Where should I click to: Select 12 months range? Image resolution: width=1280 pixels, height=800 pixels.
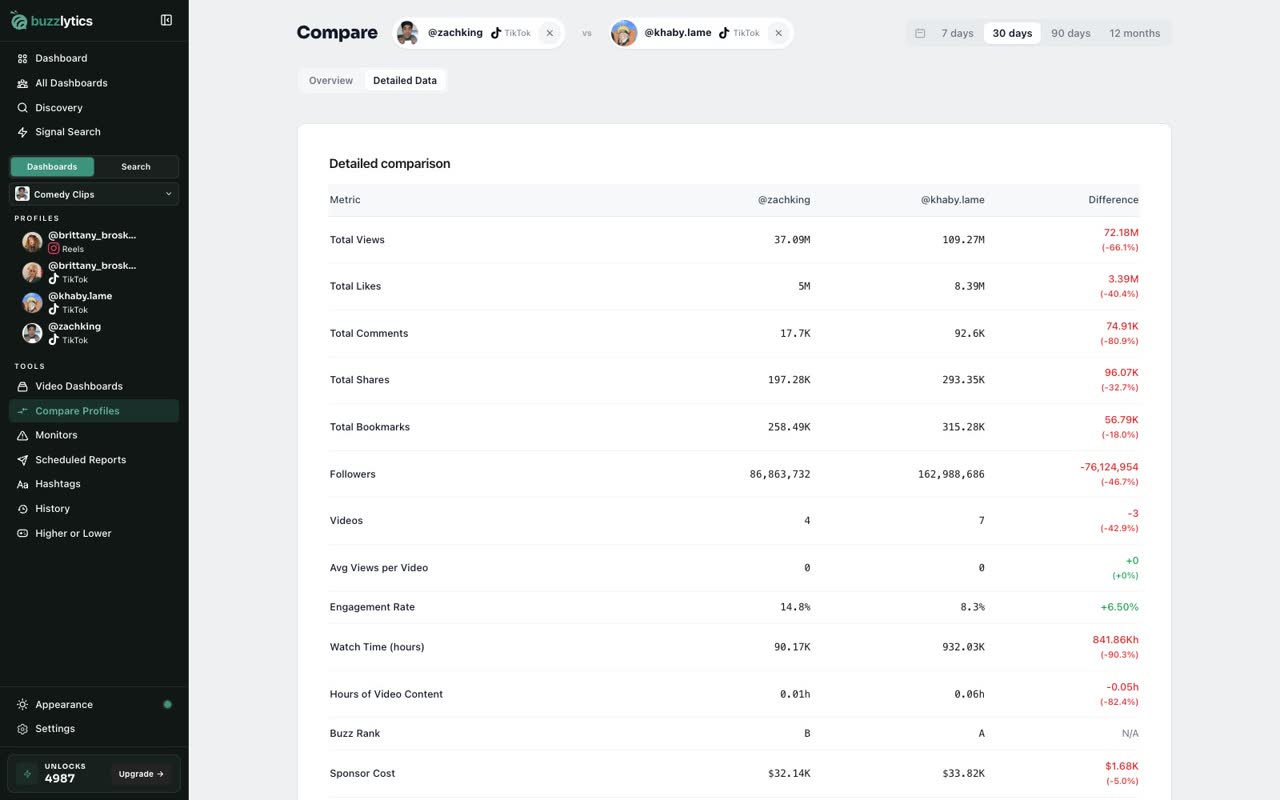pyautogui.click(x=1134, y=33)
